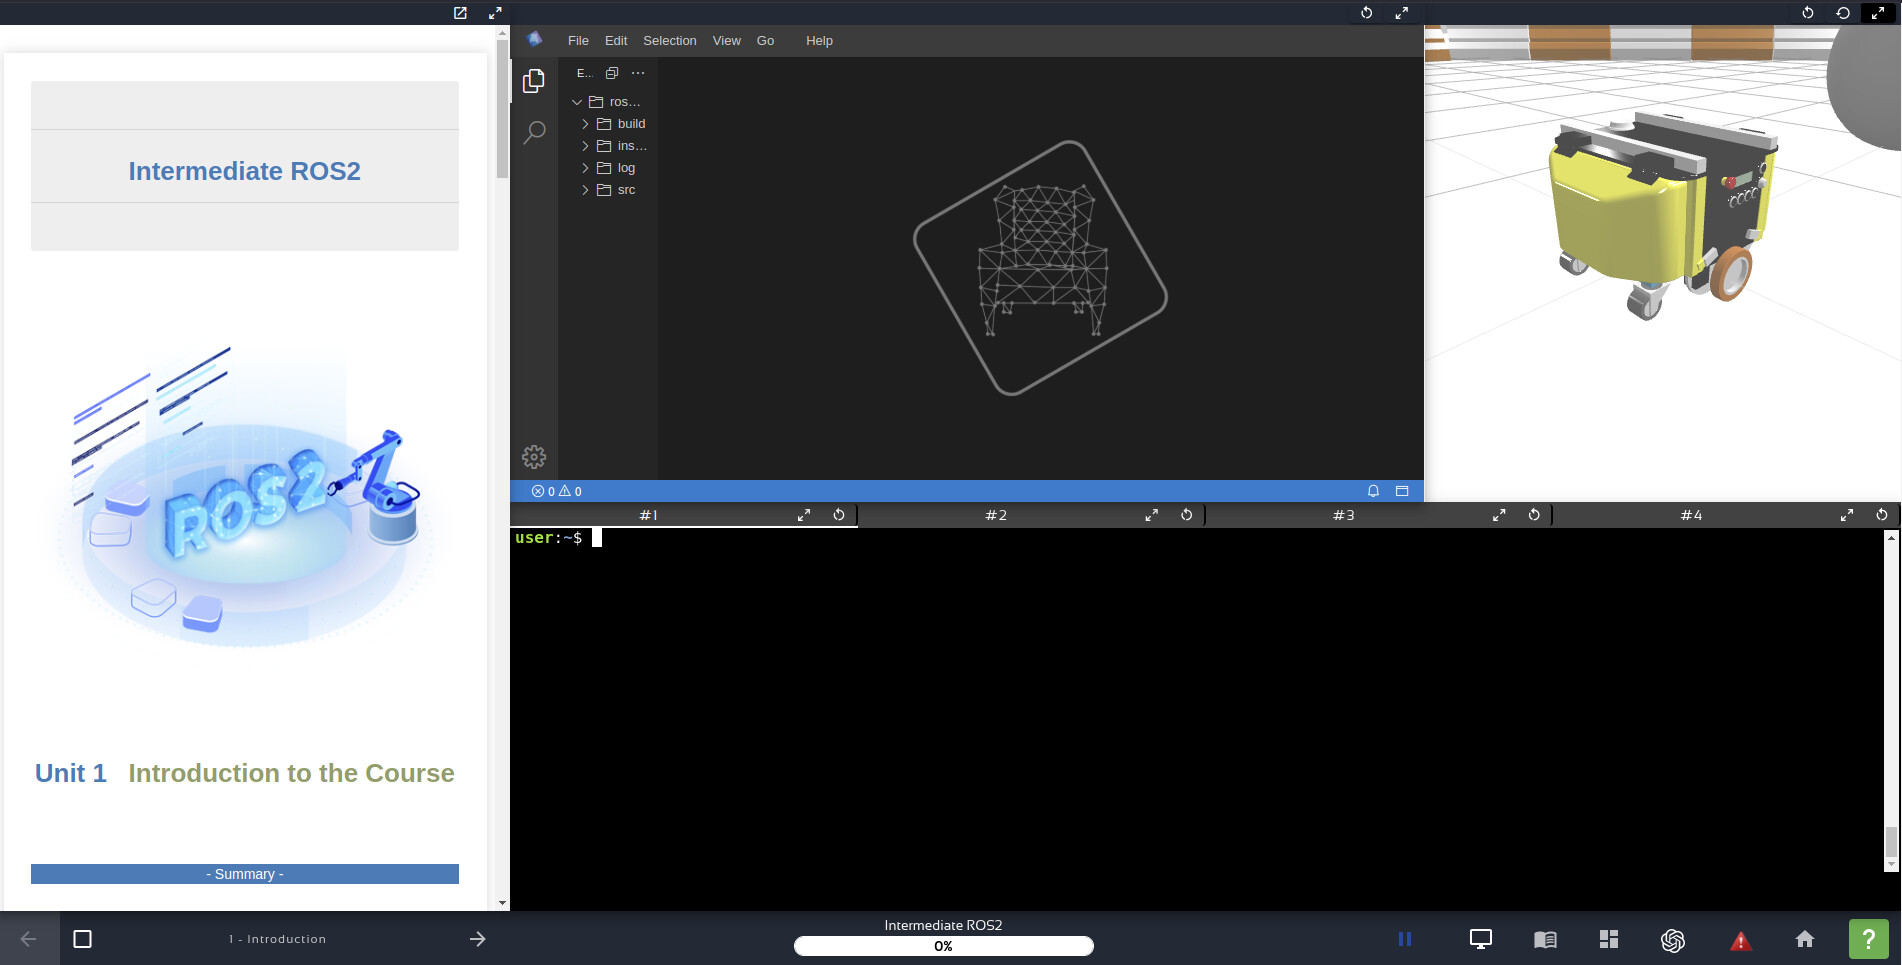Open the Manage gear in the IDE
Viewport: 1902px width, 965px height.
click(x=534, y=457)
